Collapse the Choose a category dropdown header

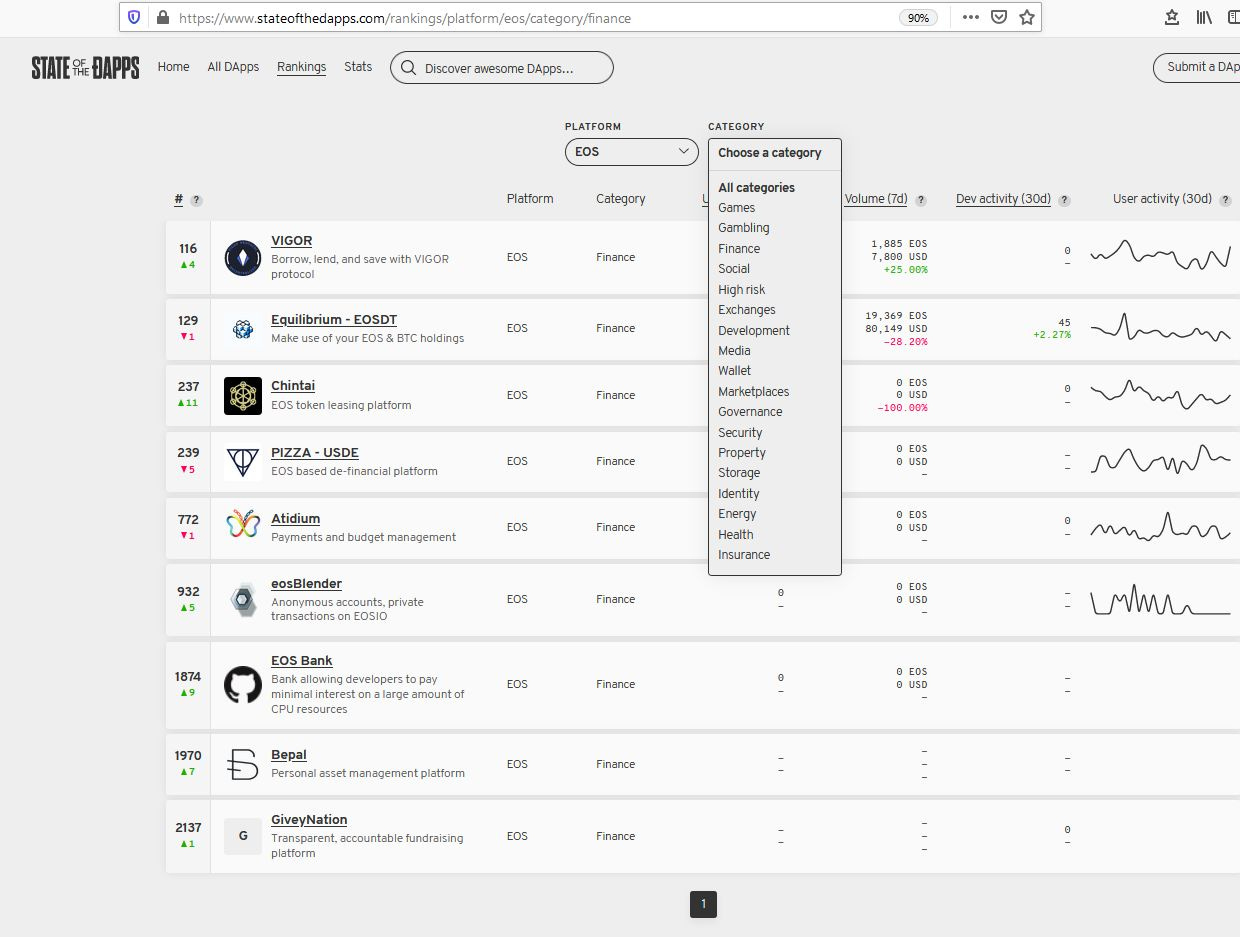point(774,153)
